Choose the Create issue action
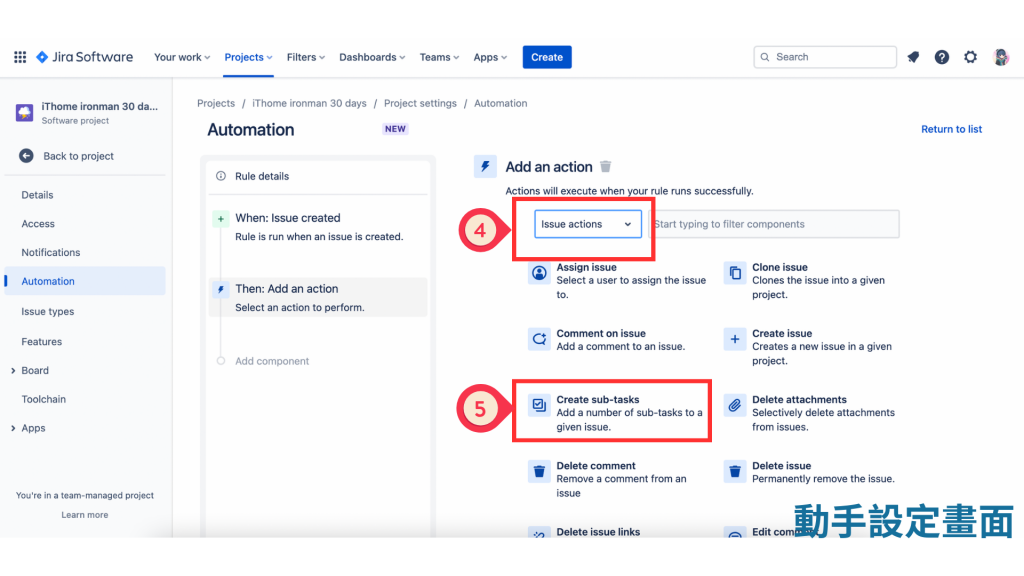 [810, 347]
